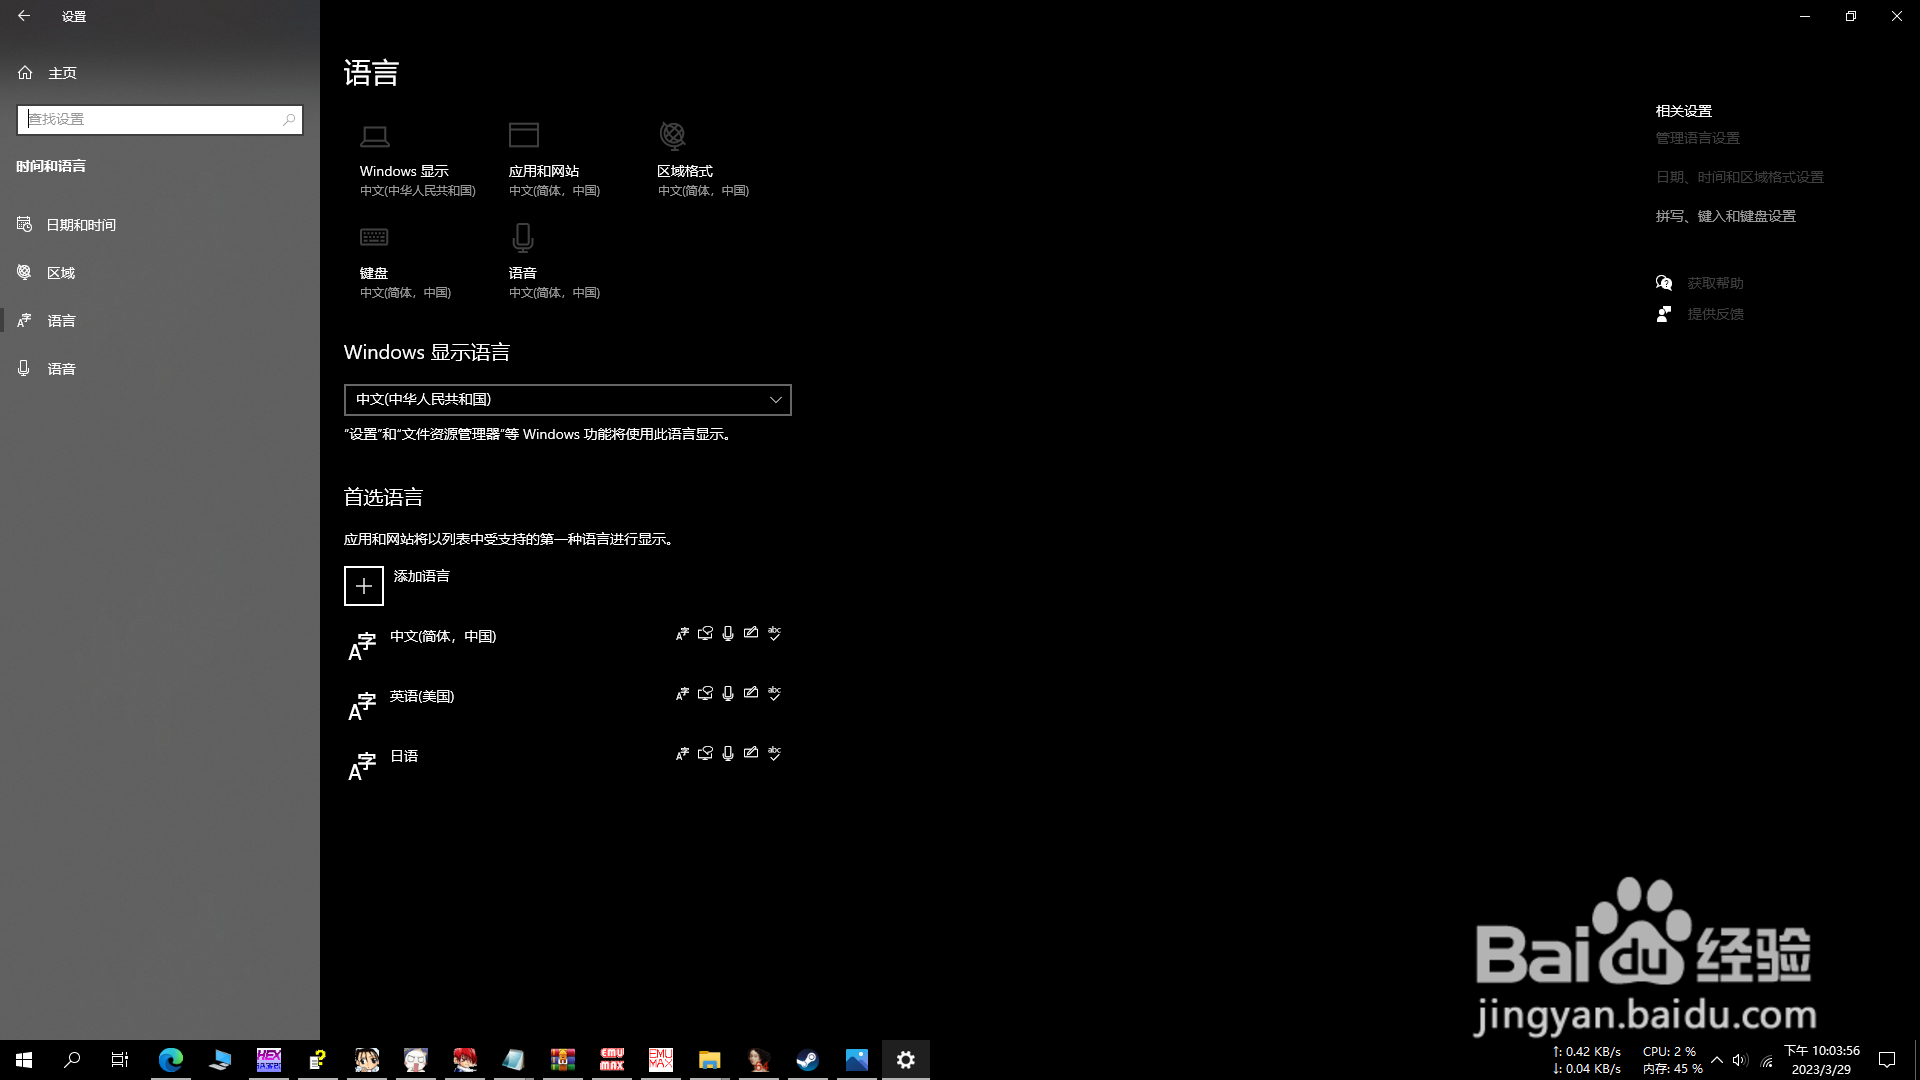Switch to 区域 settings section
This screenshot has height=1080, width=1920.
point(60,272)
